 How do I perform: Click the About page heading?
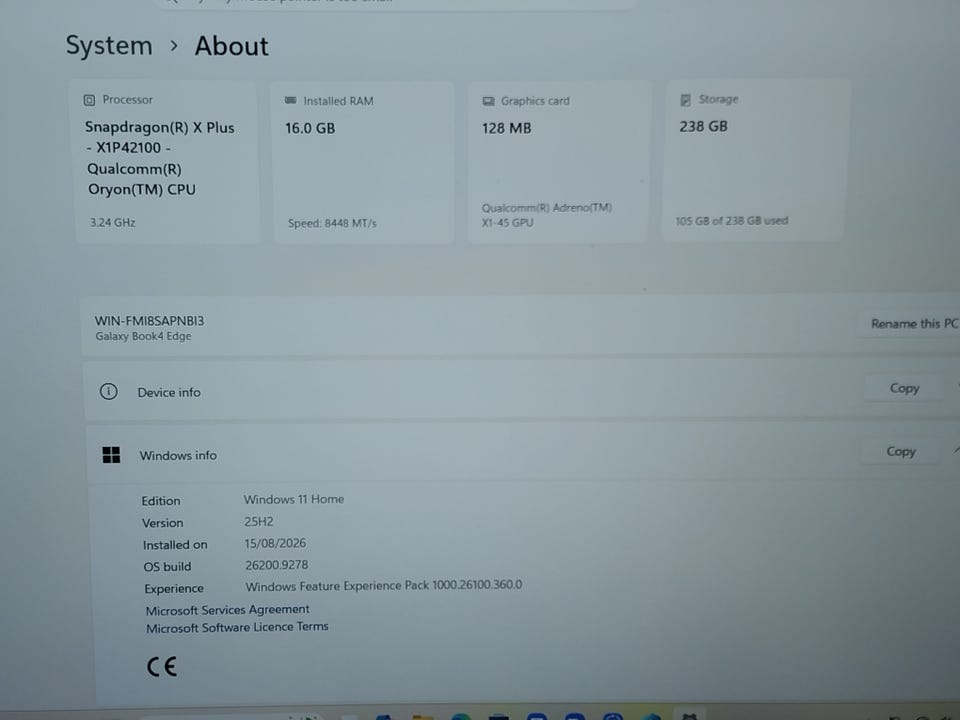tap(231, 47)
